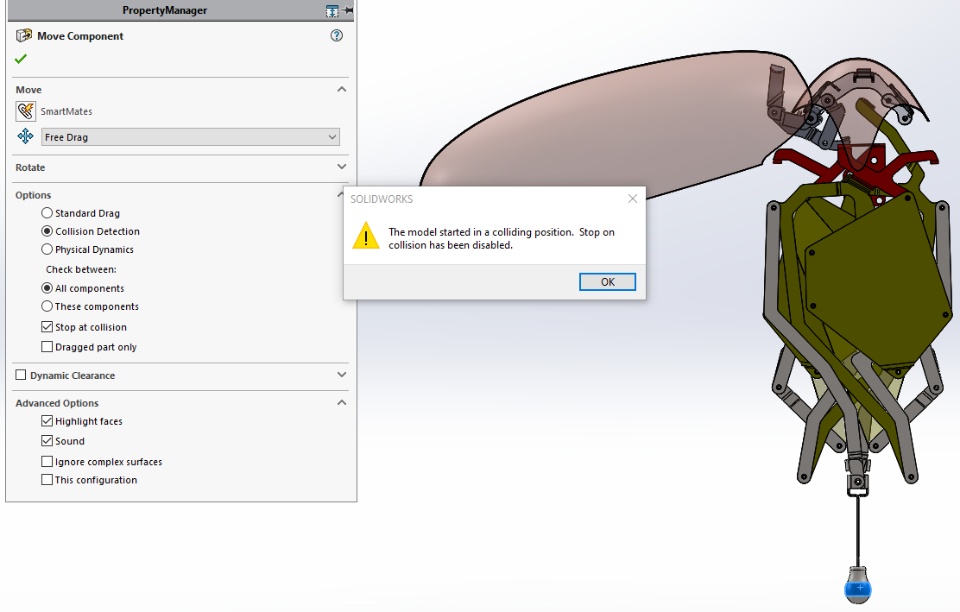The height and width of the screenshot is (612, 960).
Task: Collapse the Advanced Options section chevron
Action: (342, 403)
